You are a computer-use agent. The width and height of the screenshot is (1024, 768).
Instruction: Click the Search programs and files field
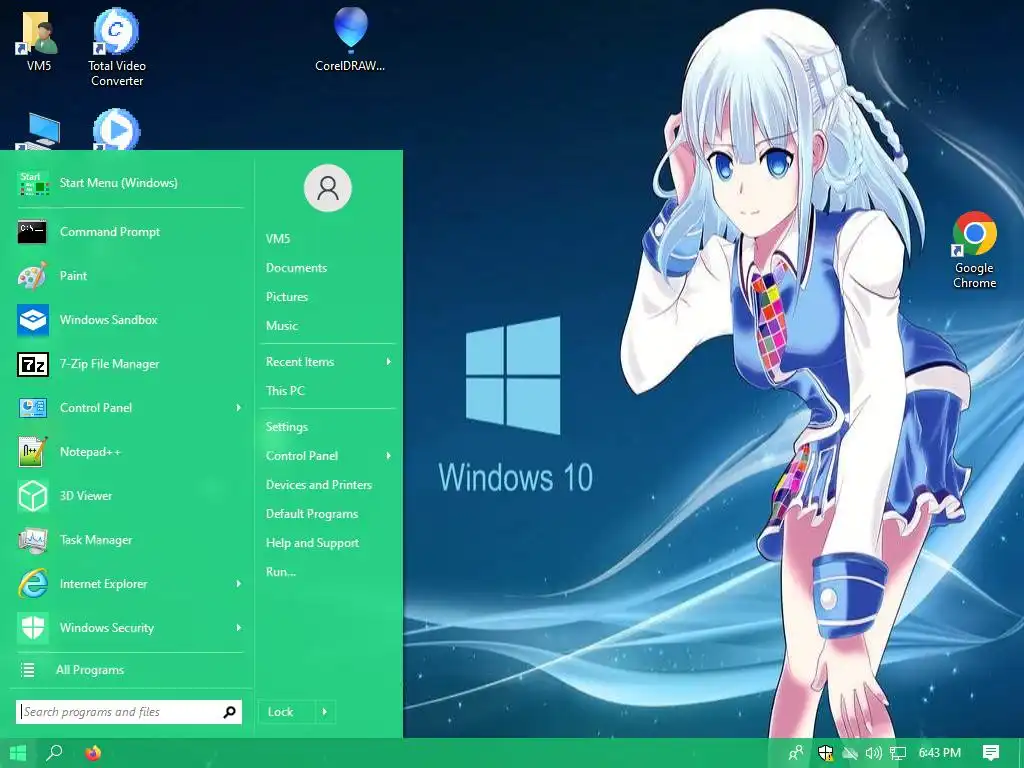click(129, 712)
